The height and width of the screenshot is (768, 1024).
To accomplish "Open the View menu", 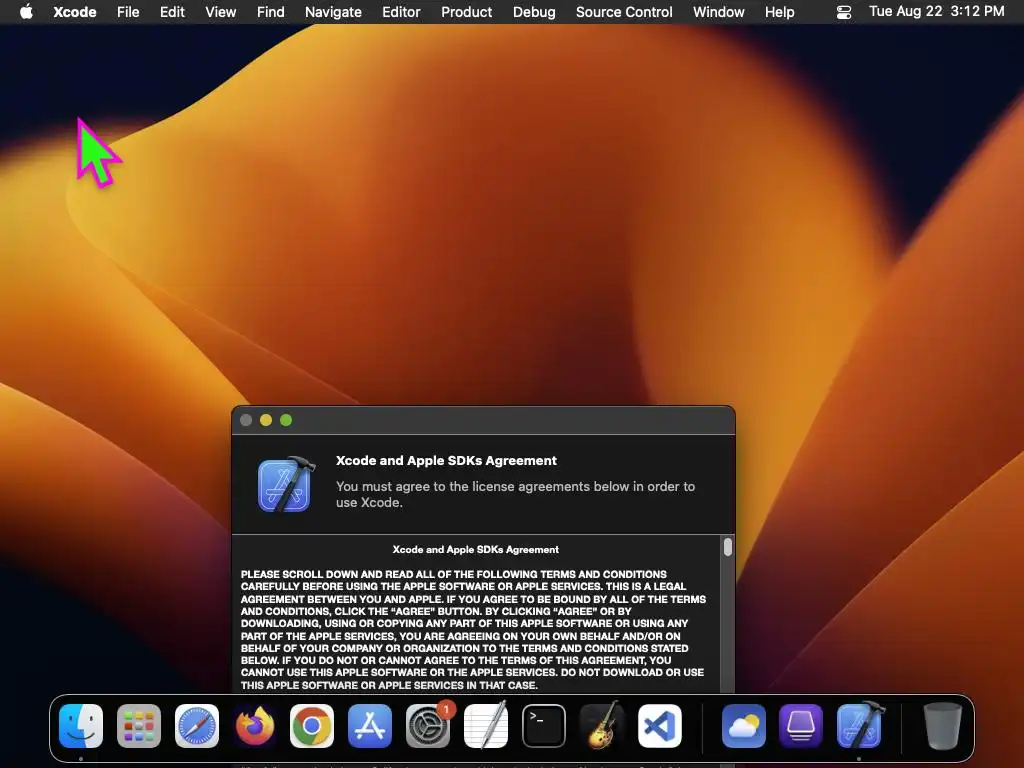I will 221,12.
